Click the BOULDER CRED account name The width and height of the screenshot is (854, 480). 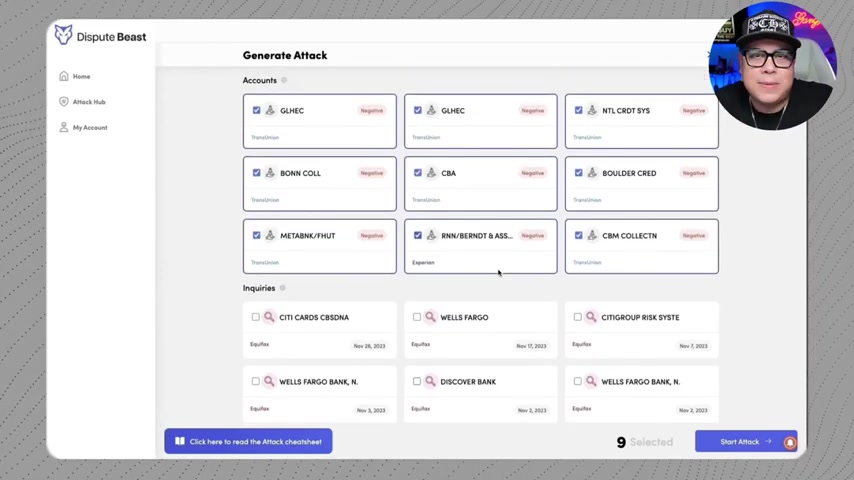coord(629,173)
